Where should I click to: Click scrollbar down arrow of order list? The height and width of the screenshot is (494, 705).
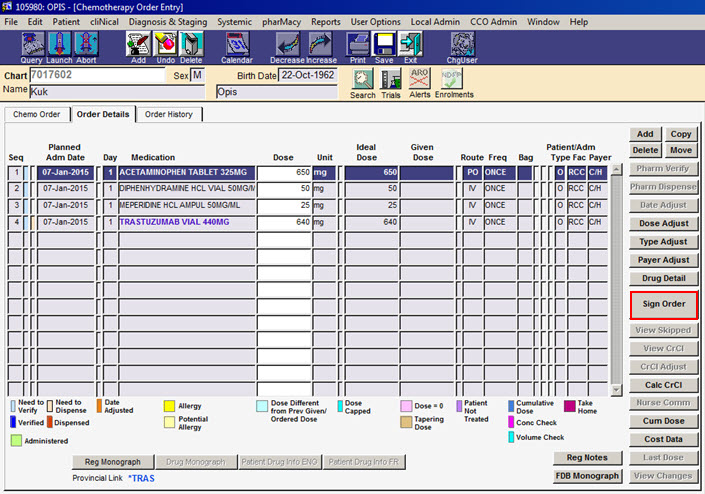pos(617,390)
